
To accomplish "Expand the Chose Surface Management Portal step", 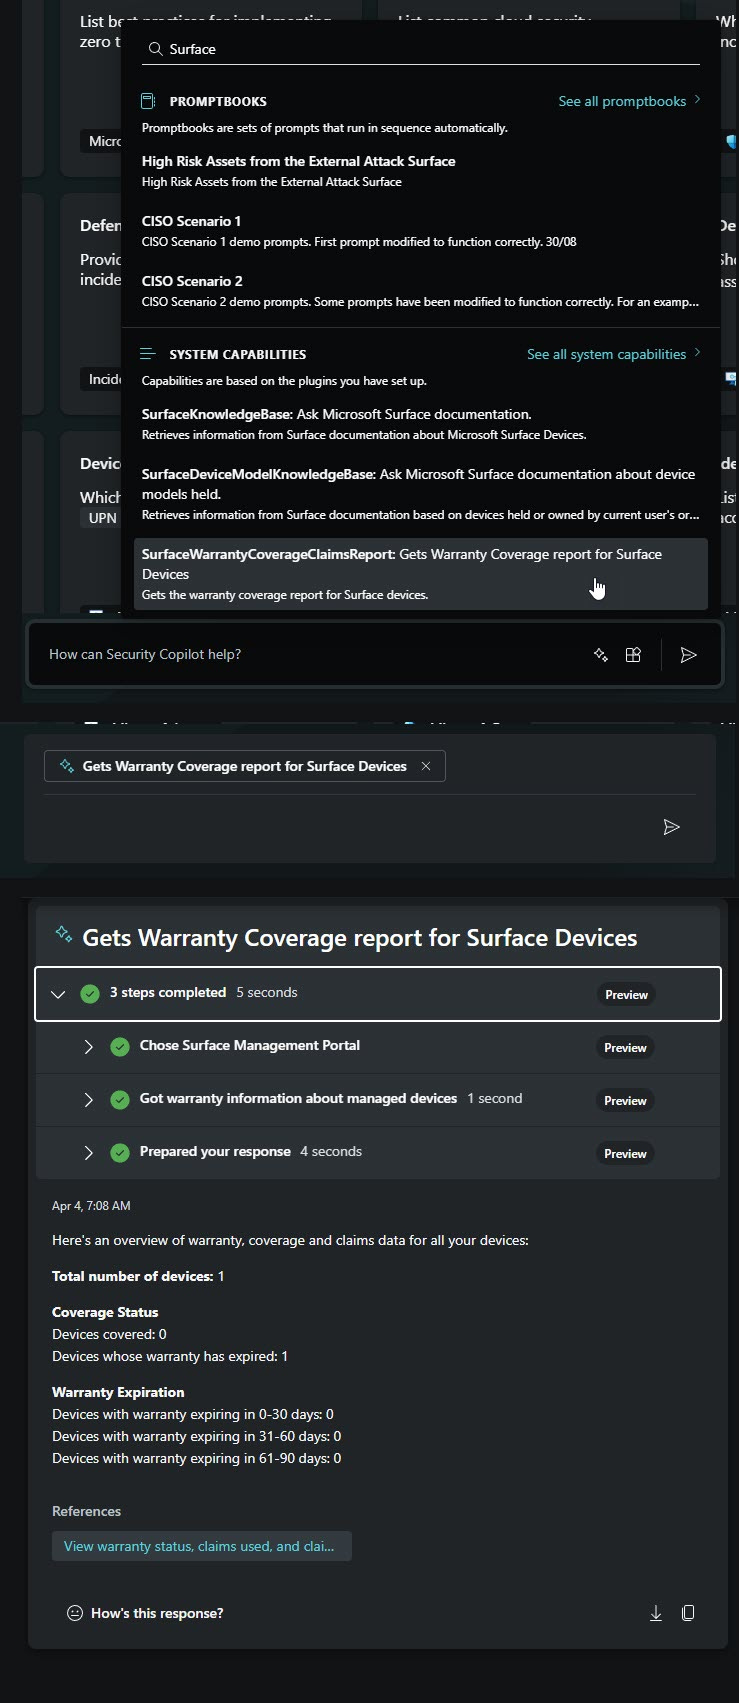I will pos(88,1047).
